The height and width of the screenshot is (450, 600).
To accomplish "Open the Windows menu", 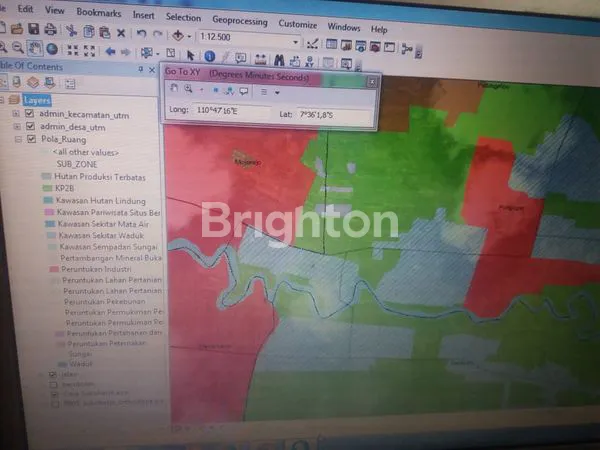I will pyautogui.click(x=344, y=27).
